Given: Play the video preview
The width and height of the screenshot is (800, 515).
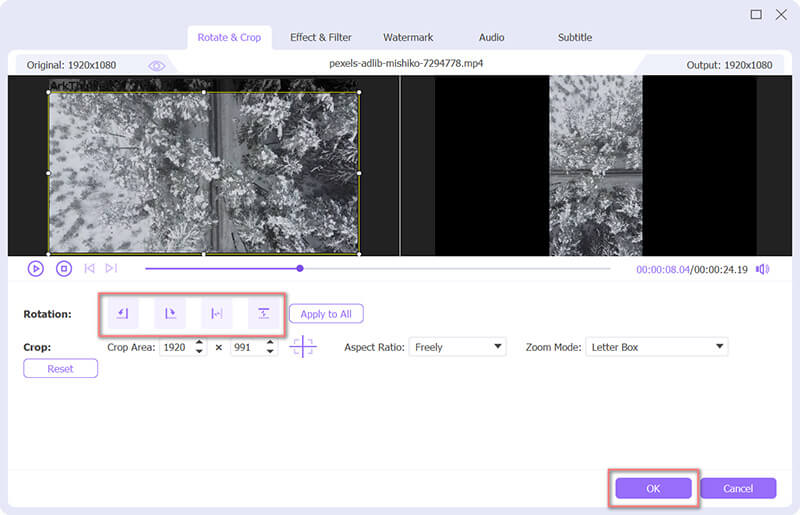Looking at the screenshot, I should (x=36, y=268).
